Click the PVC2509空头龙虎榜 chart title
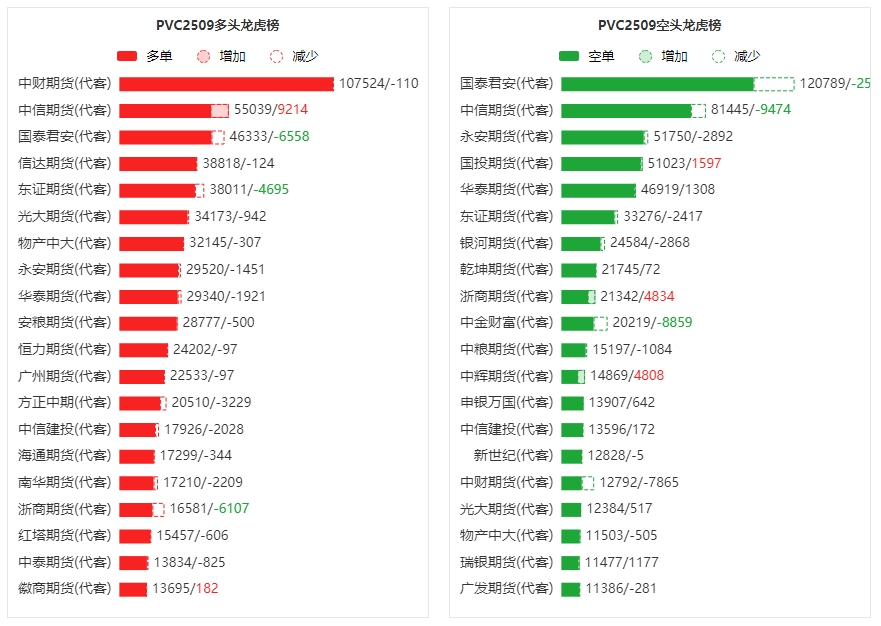881x626 pixels. point(659,25)
